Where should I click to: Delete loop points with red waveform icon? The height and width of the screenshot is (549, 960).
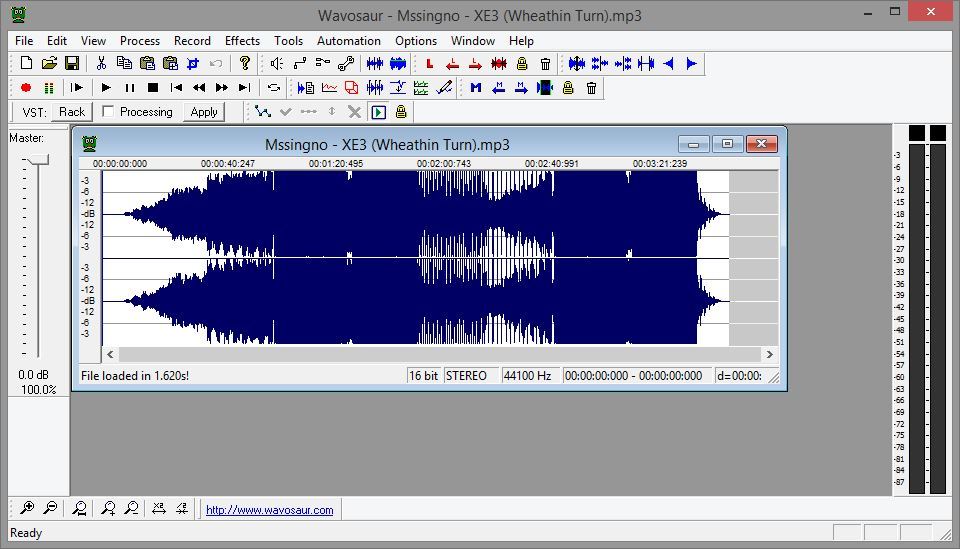click(x=499, y=63)
